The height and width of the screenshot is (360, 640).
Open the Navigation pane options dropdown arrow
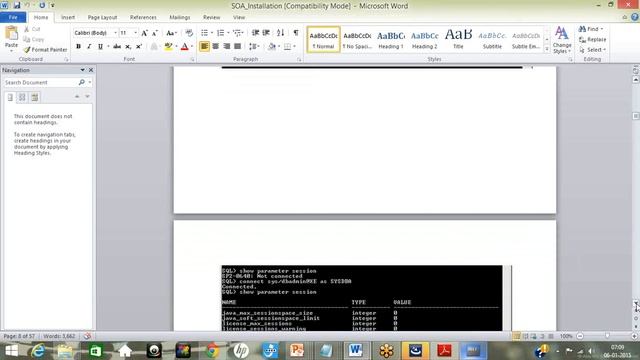tap(82, 70)
